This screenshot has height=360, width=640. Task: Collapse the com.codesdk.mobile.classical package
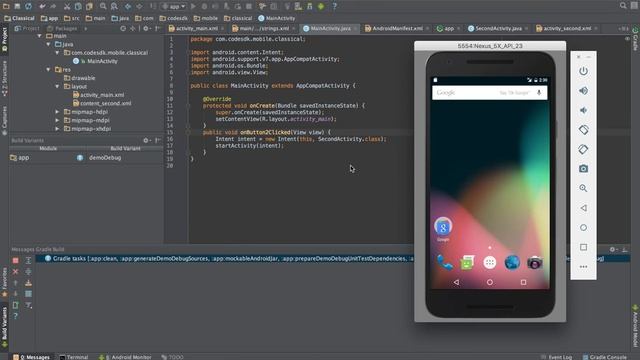point(57,53)
